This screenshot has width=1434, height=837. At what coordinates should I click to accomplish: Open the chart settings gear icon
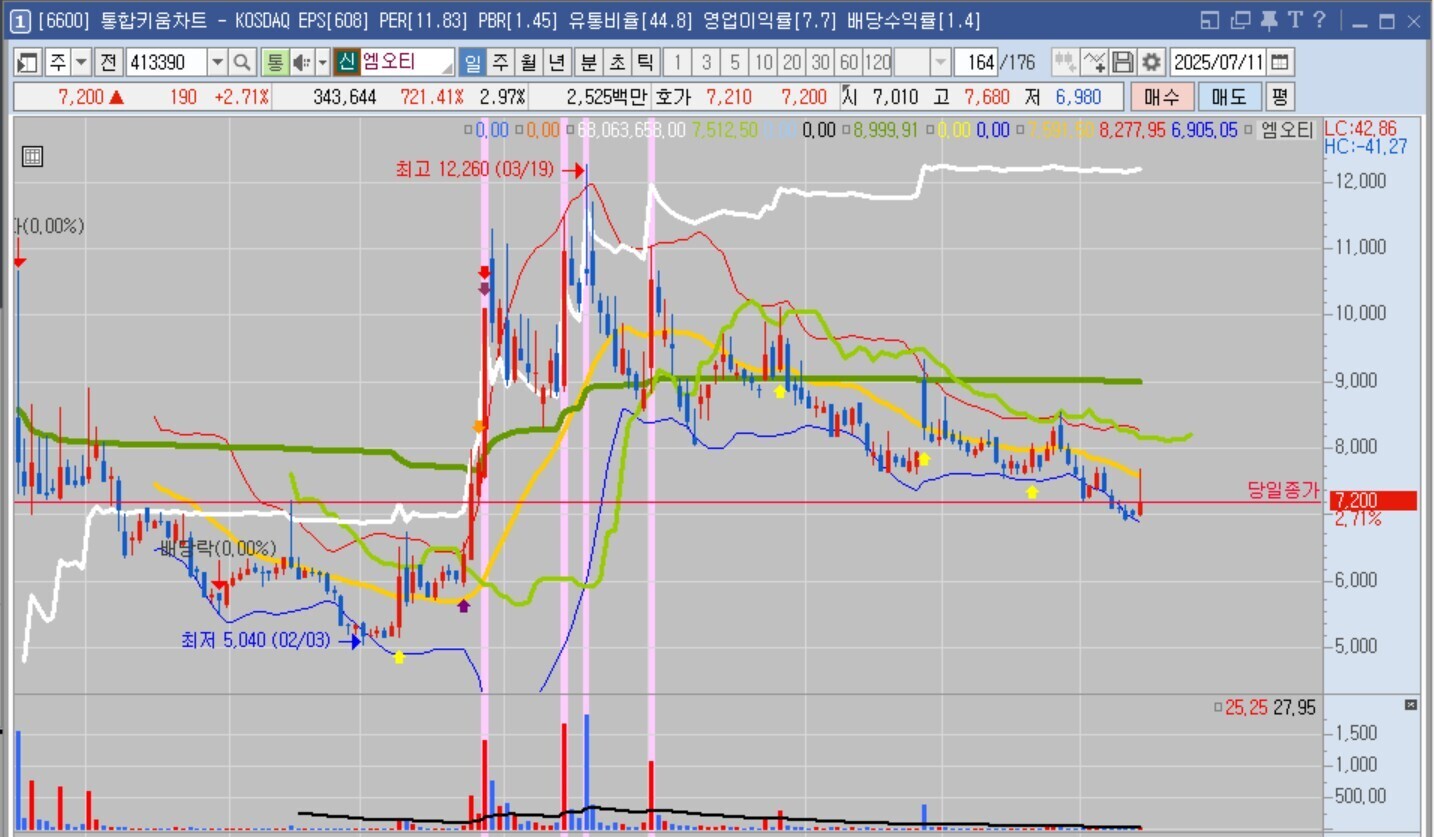pos(1152,63)
